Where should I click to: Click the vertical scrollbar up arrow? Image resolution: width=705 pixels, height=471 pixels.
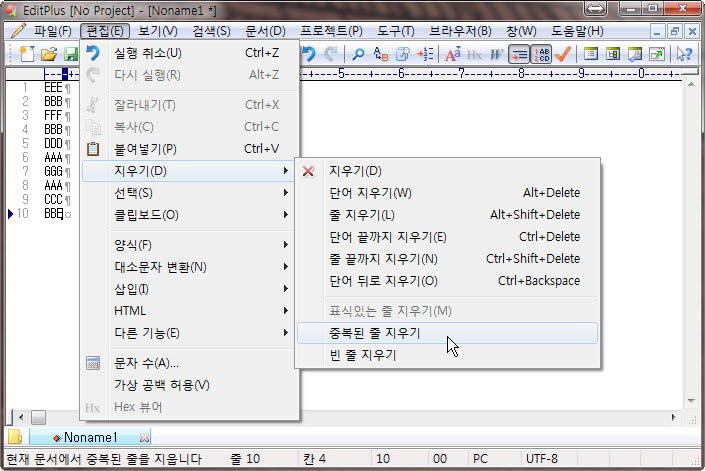[x=691, y=84]
